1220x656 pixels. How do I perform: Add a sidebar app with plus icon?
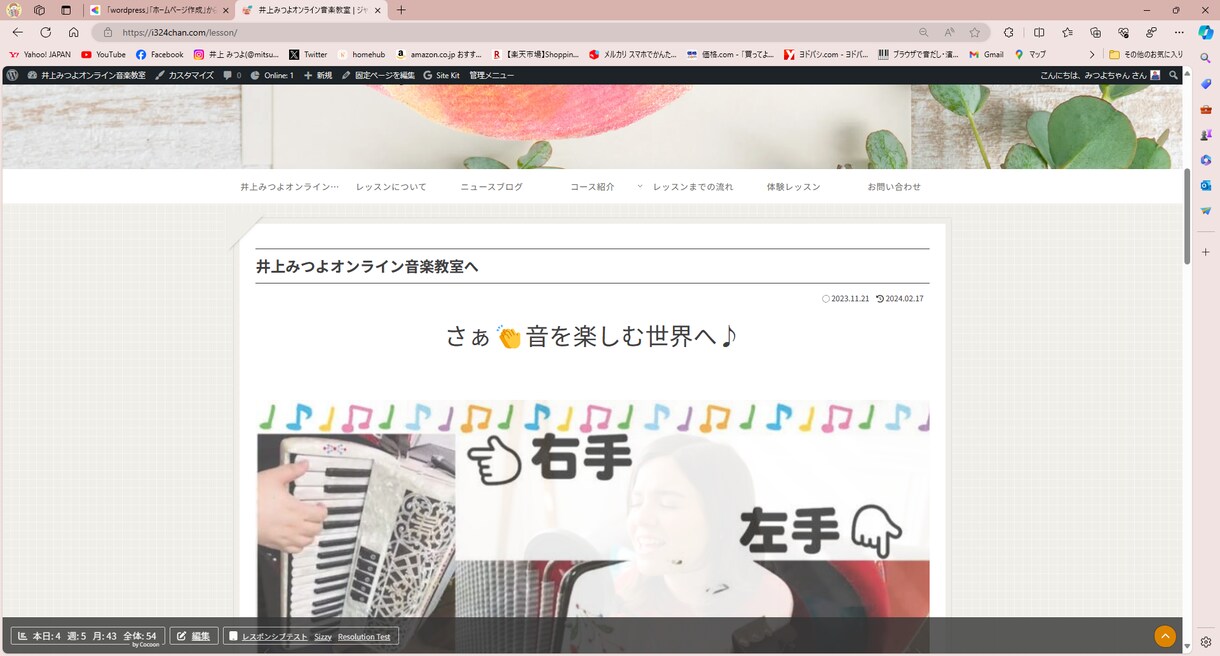pyautogui.click(x=1206, y=252)
